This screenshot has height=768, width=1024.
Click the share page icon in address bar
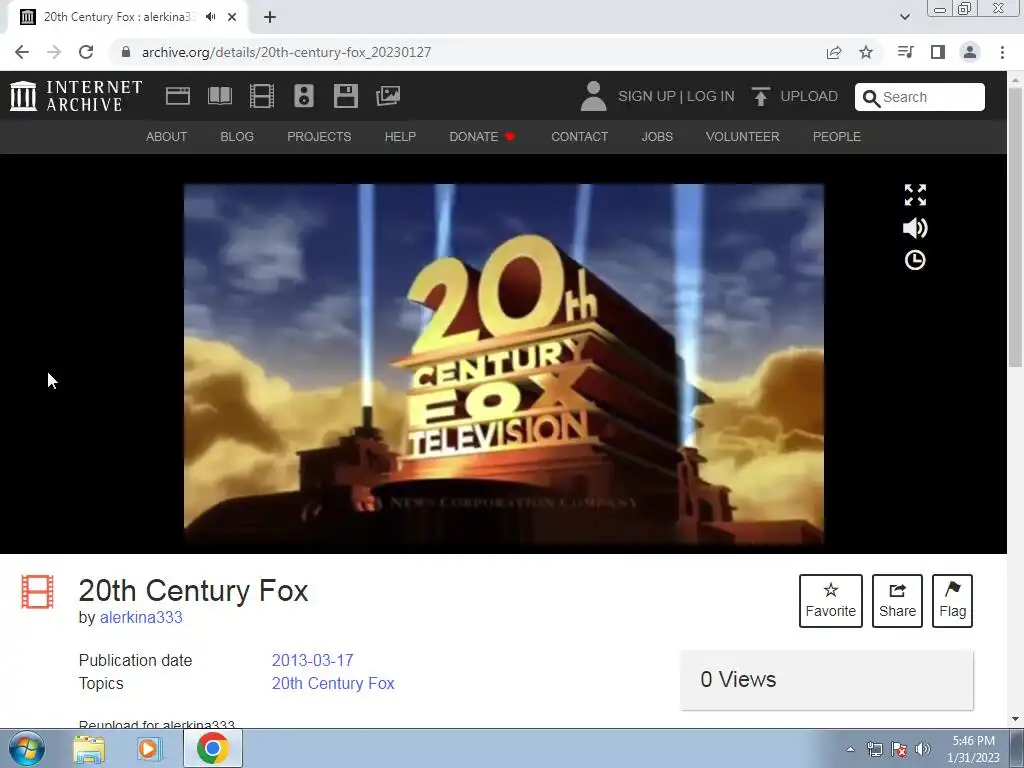834,52
